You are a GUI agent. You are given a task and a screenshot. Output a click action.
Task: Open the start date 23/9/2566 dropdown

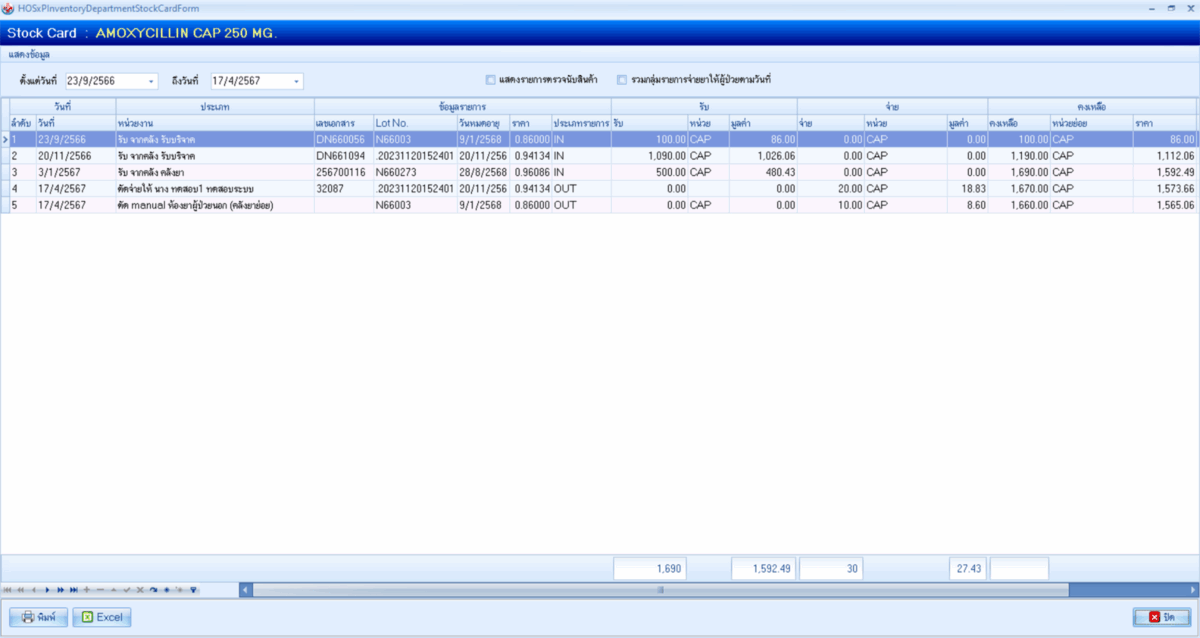151,81
